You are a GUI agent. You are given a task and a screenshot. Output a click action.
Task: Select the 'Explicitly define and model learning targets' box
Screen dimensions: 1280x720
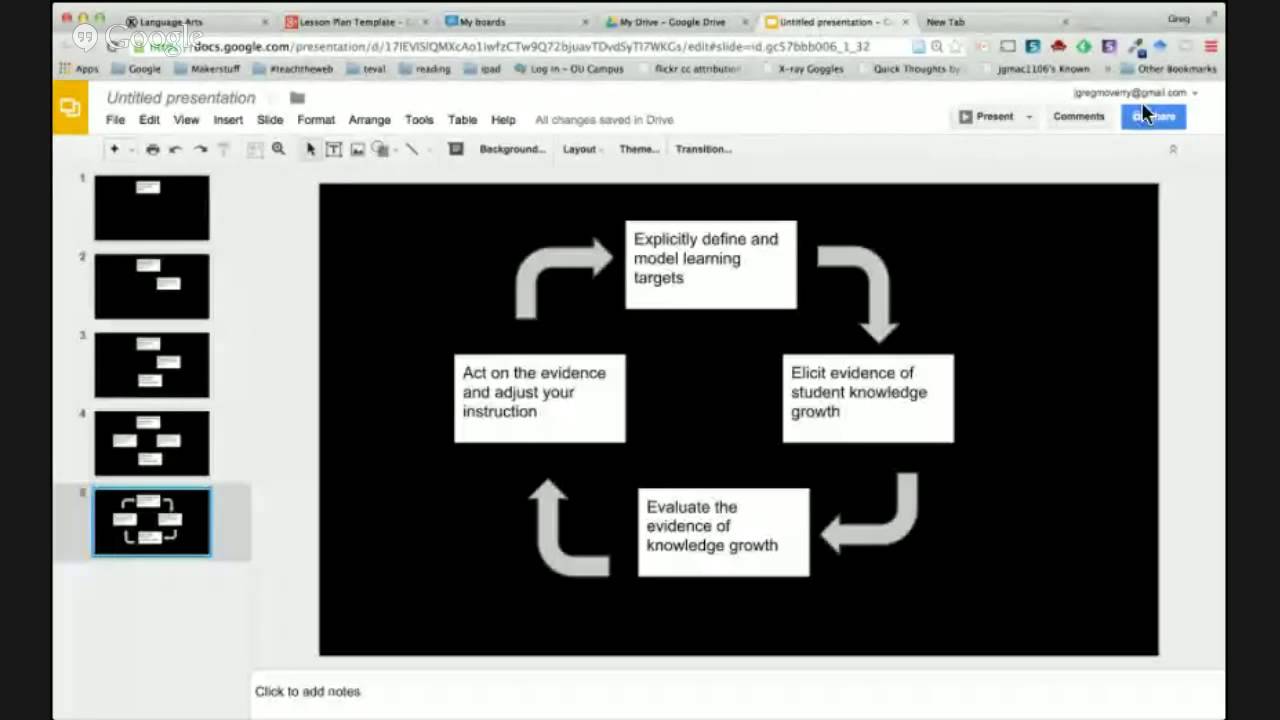pos(711,265)
